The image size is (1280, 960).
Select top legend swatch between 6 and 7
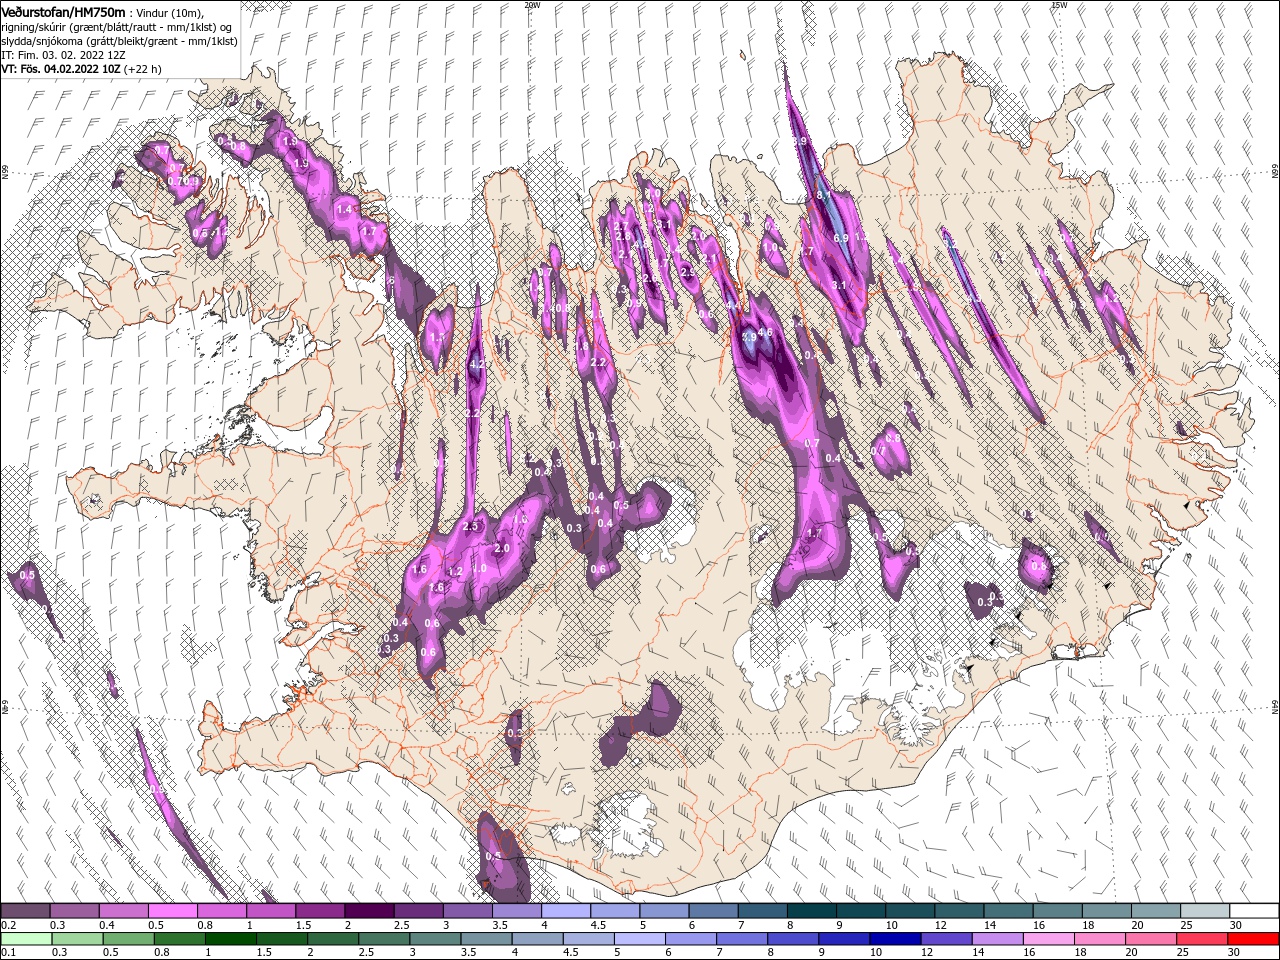point(713,911)
